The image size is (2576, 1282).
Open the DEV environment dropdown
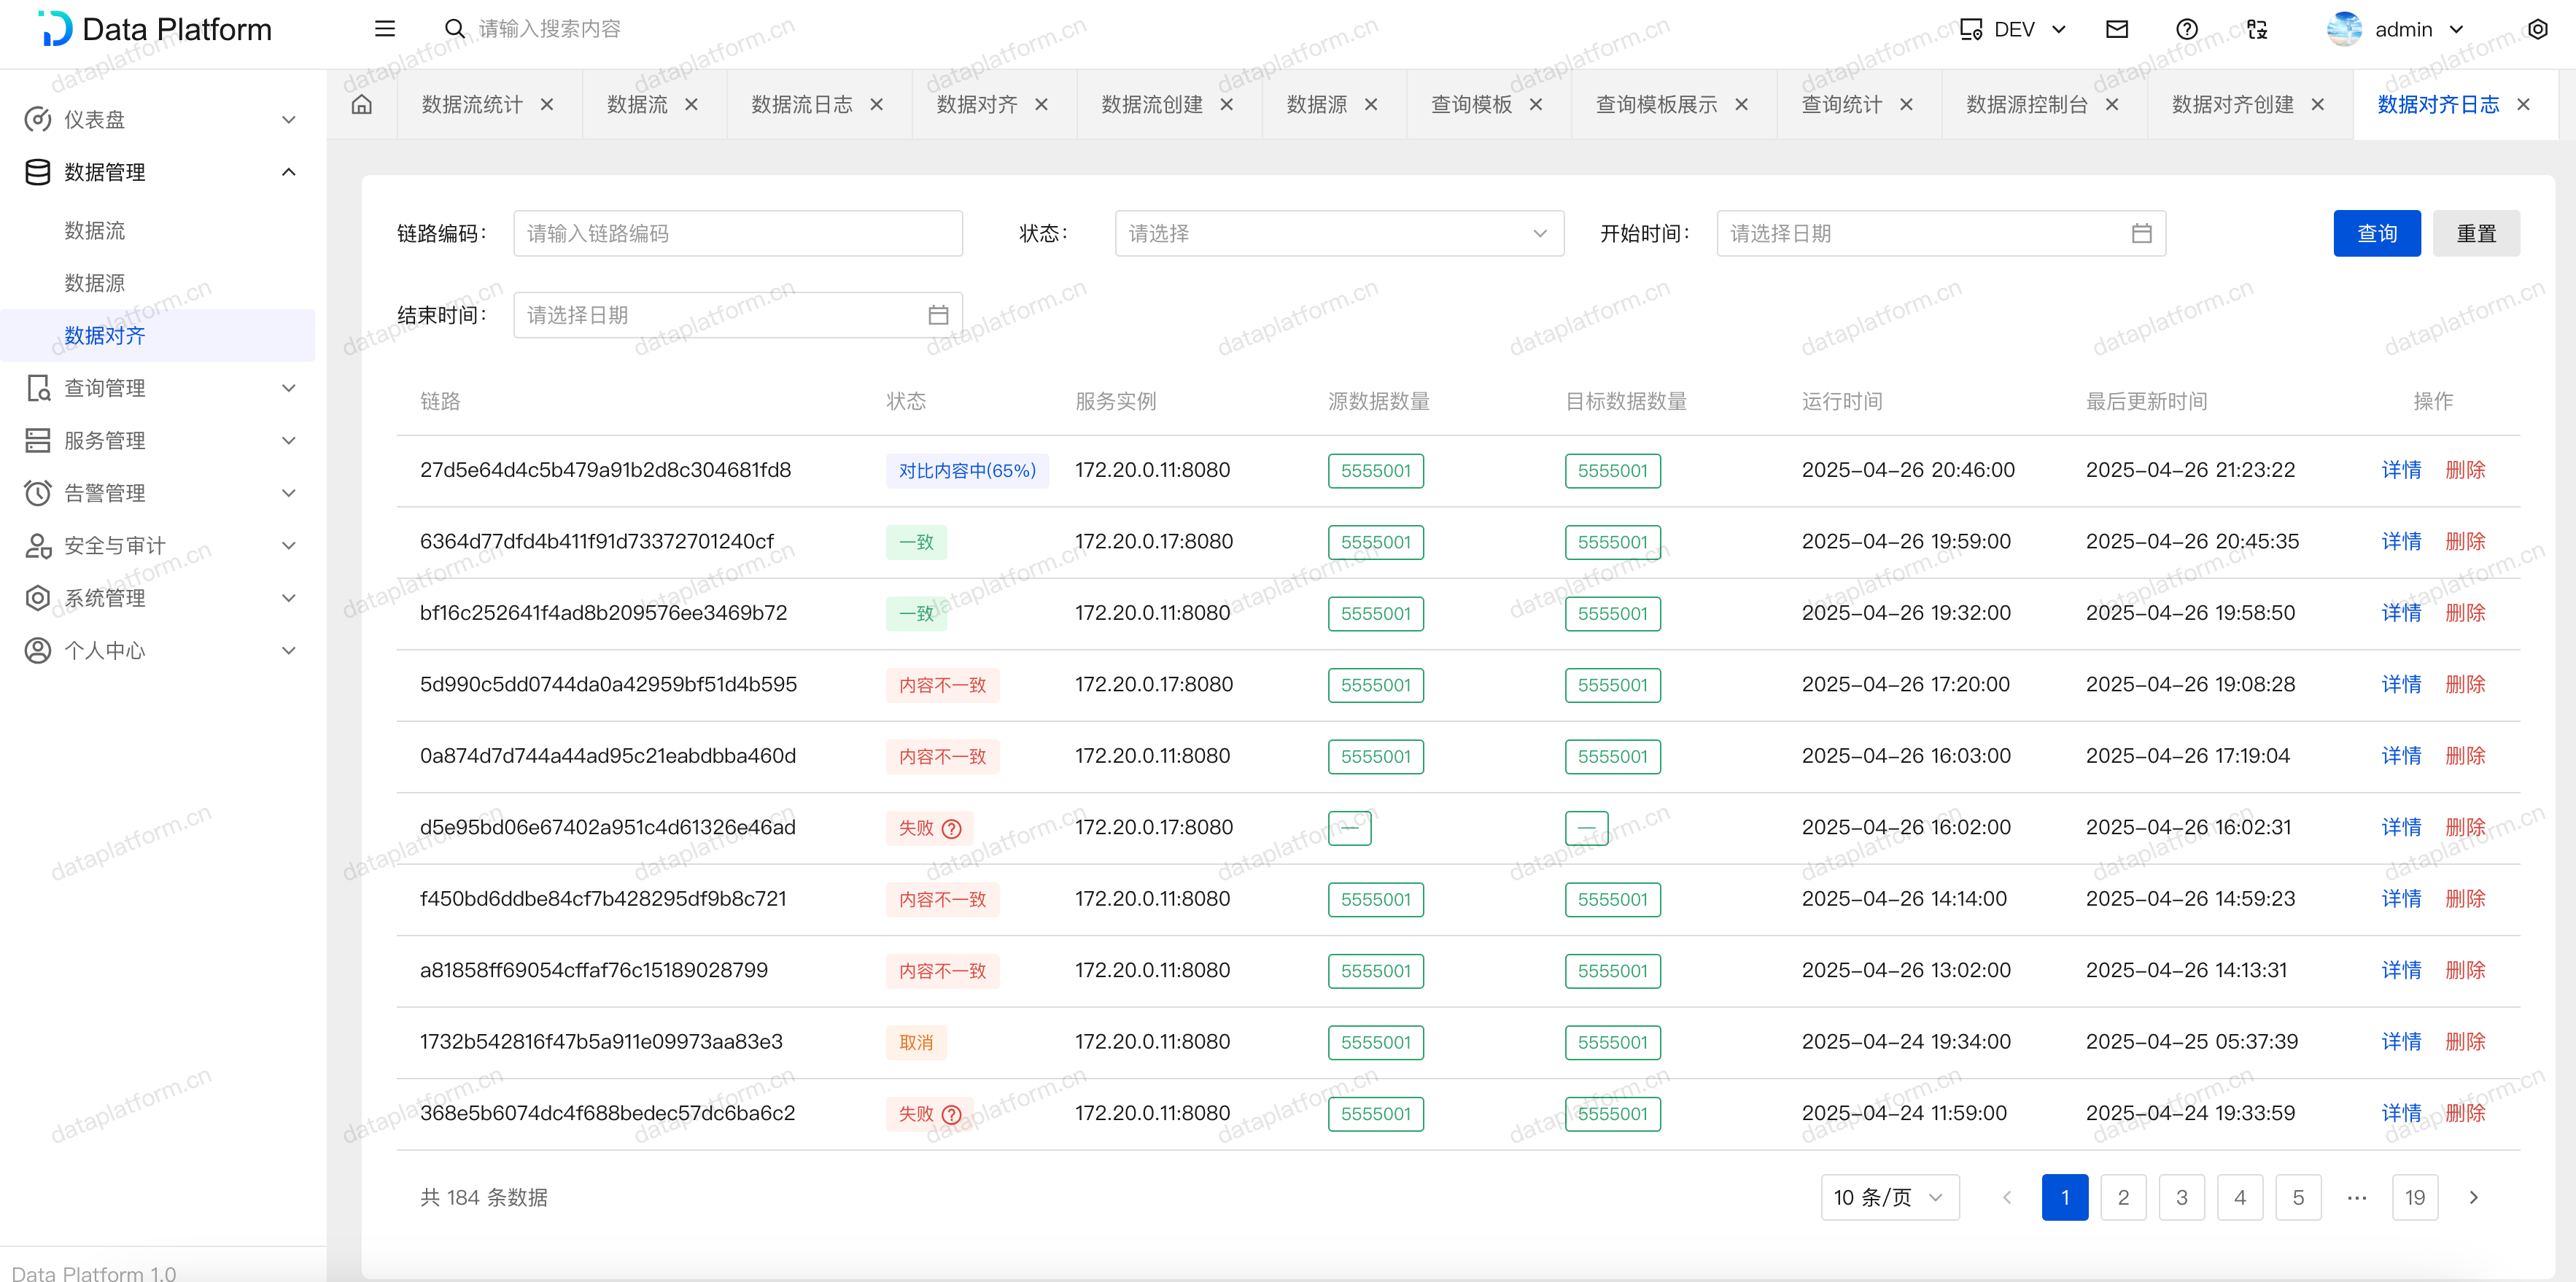2014,29
